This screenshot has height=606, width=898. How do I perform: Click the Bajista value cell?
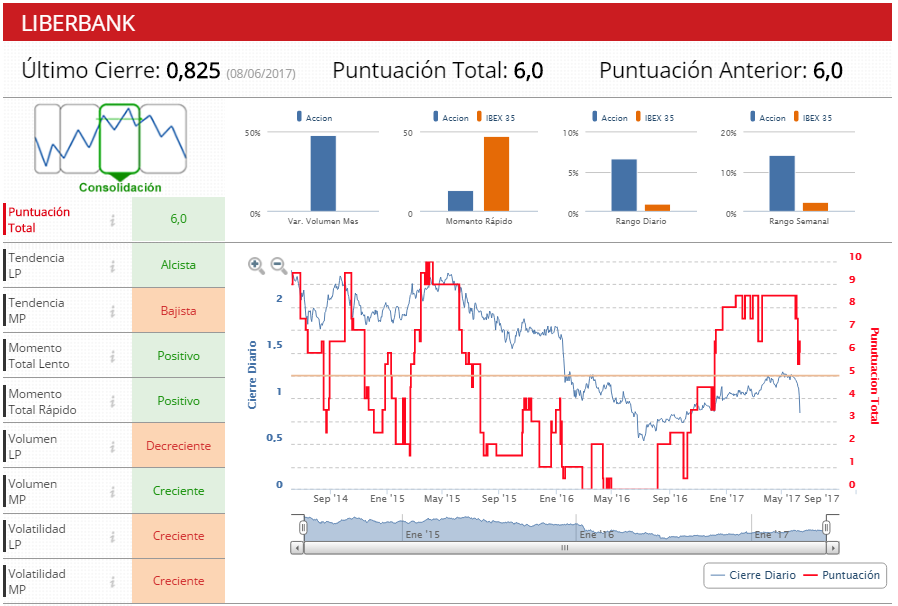click(x=178, y=311)
